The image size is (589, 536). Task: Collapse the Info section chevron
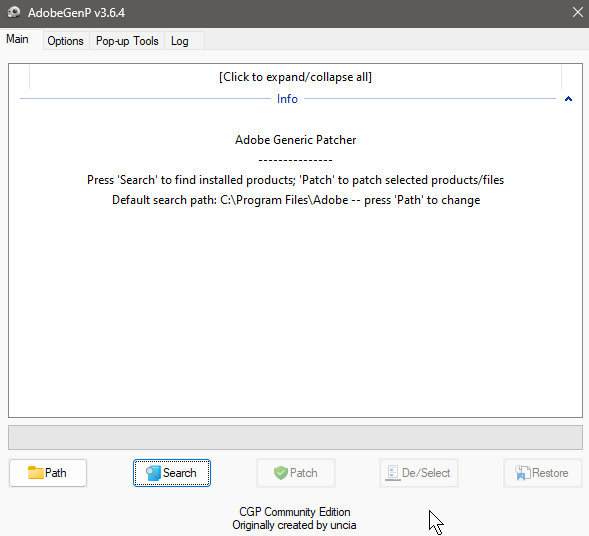coord(568,99)
